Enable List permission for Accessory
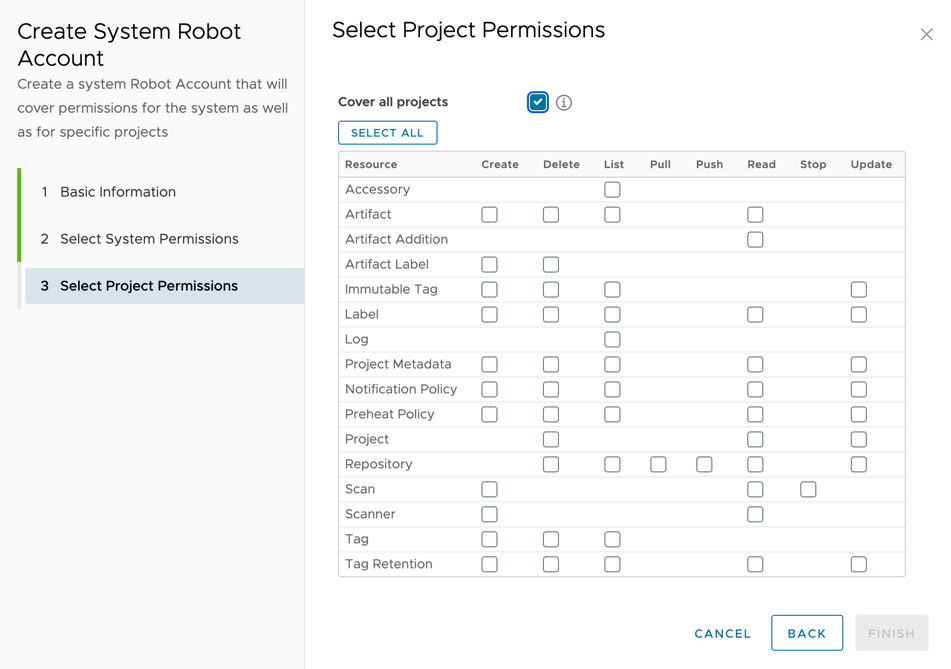Image resolution: width=951 pixels, height=669 pixels. (x=612, y=189)
